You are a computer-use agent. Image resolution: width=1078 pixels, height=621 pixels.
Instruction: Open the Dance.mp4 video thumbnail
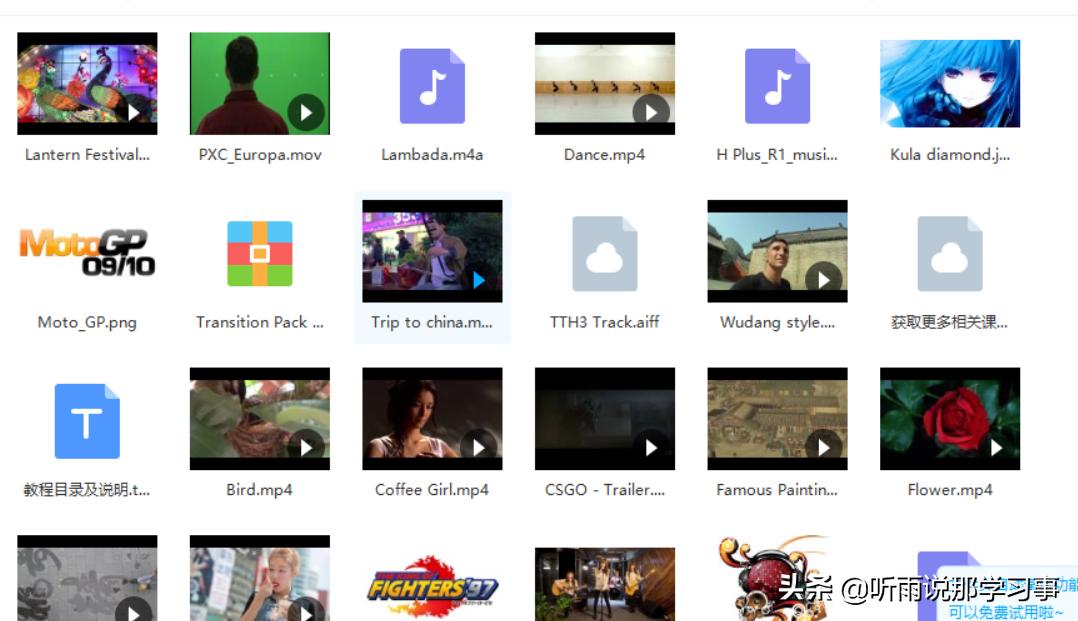pos(605,83)
